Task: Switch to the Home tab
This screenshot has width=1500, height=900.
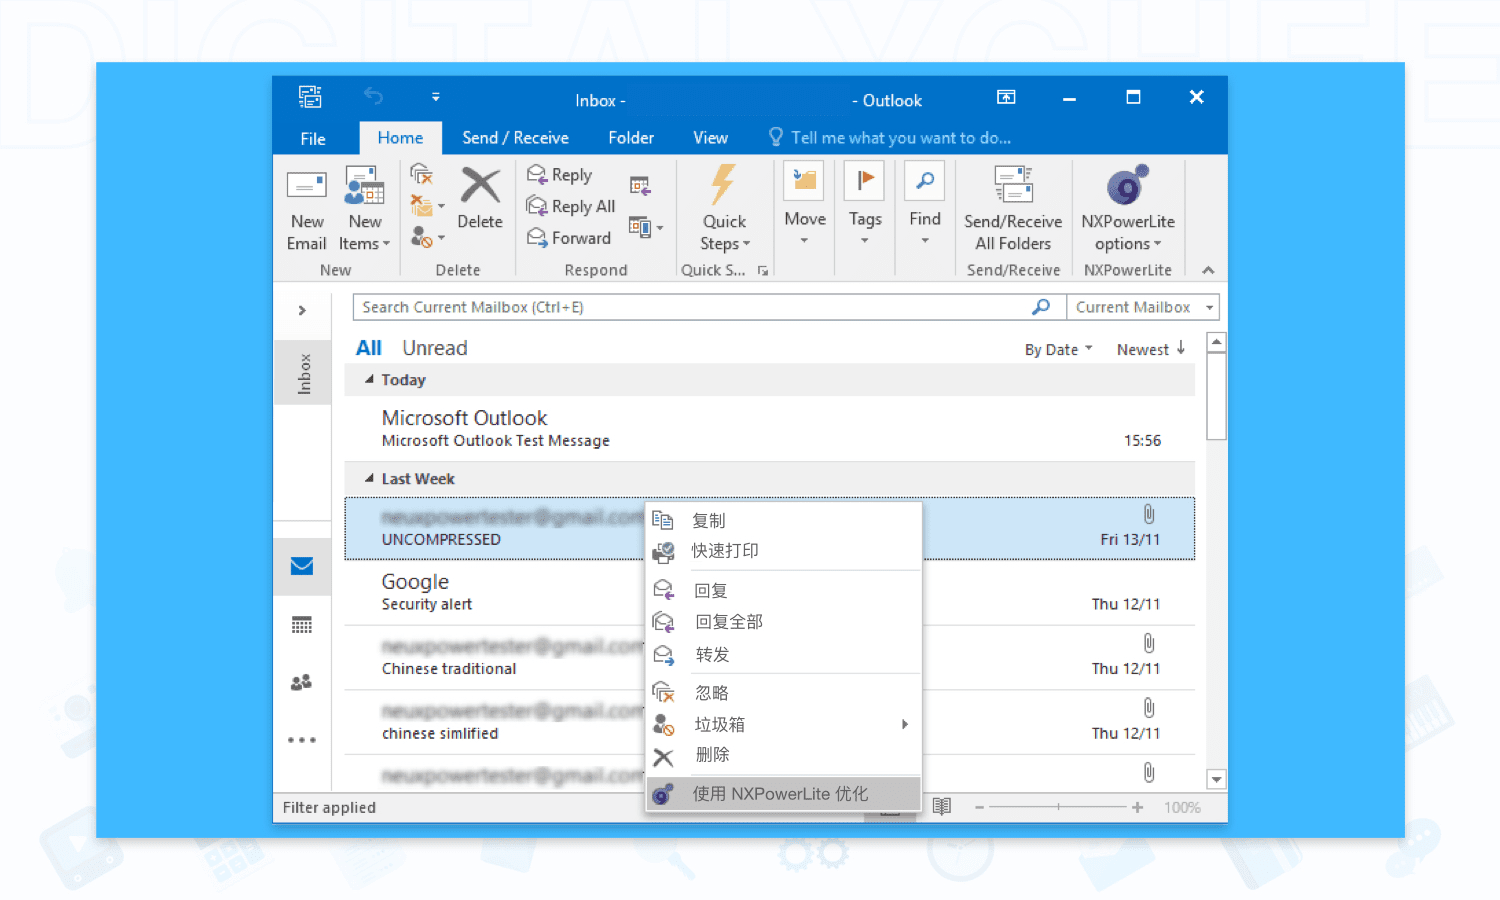Action: [400, 138]
